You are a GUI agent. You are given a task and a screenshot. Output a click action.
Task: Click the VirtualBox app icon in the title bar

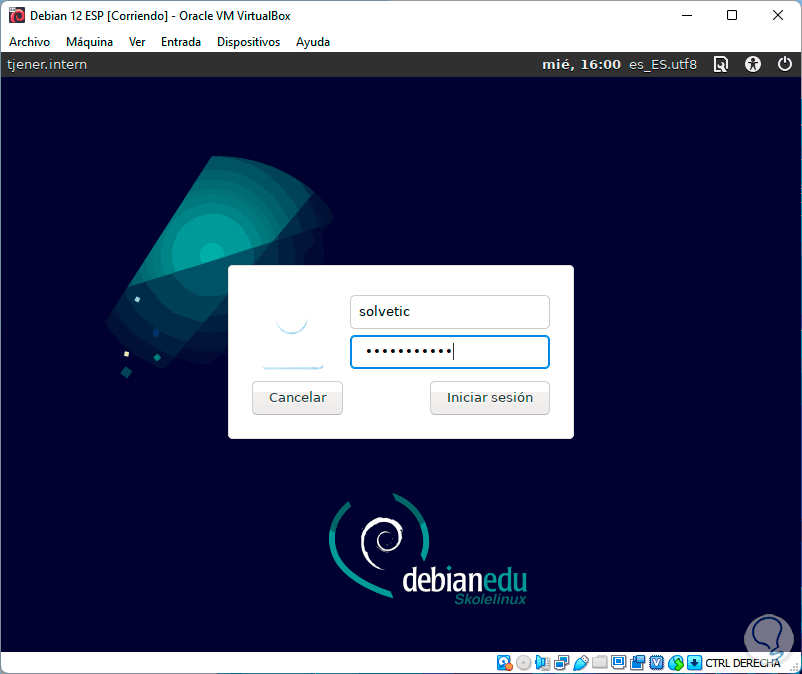click(x=16, y=15)
